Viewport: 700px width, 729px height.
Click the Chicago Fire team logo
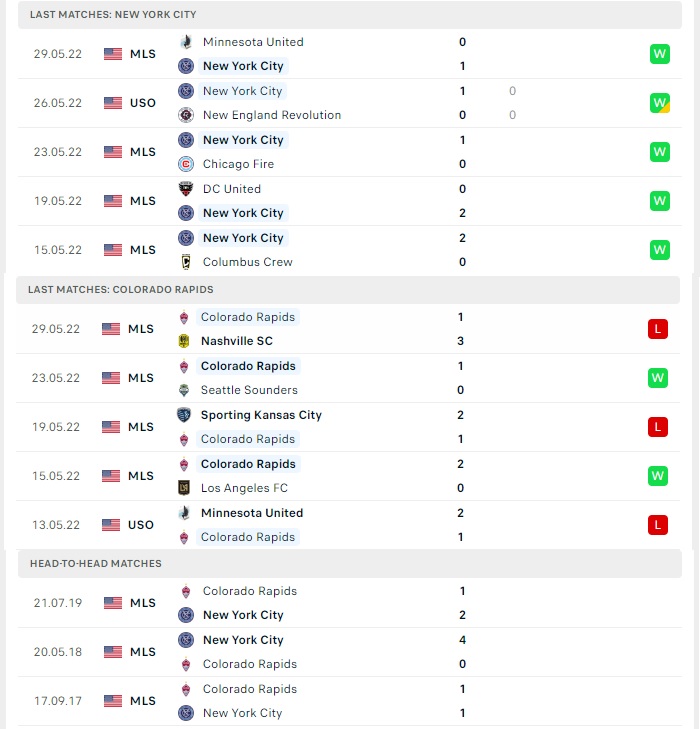pyautogui.click(x=186, y=164)
